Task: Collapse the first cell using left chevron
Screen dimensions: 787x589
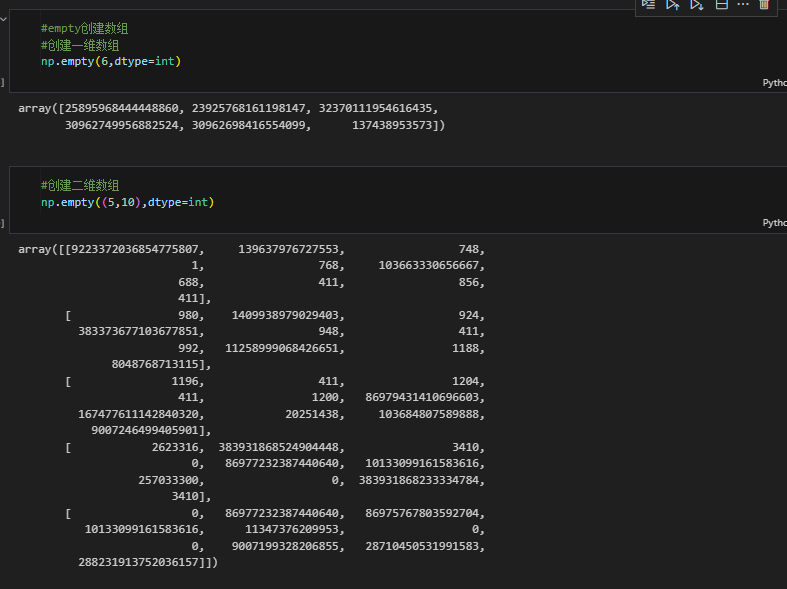Action: (4, 19)
